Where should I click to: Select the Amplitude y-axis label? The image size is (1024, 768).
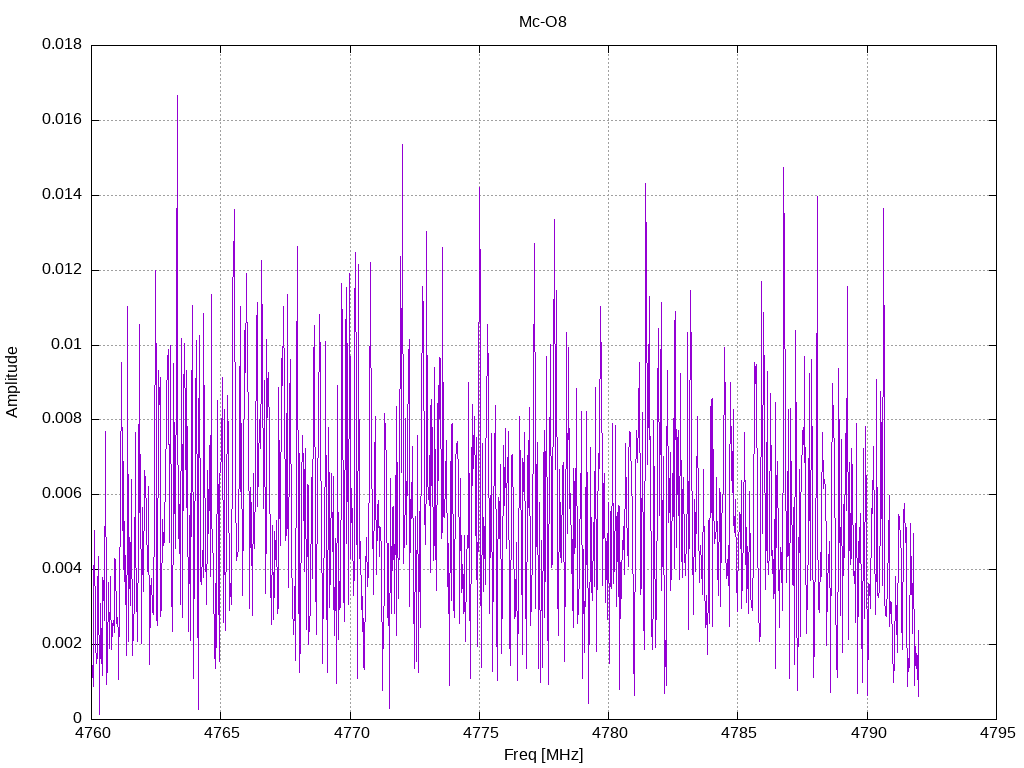(x=12, y=382)
